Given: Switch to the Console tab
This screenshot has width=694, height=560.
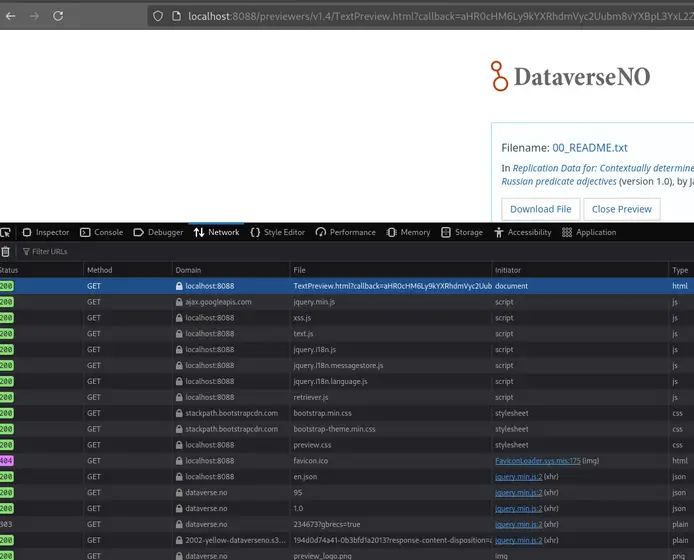Looking at the screenshot, I should click(101, 232).
